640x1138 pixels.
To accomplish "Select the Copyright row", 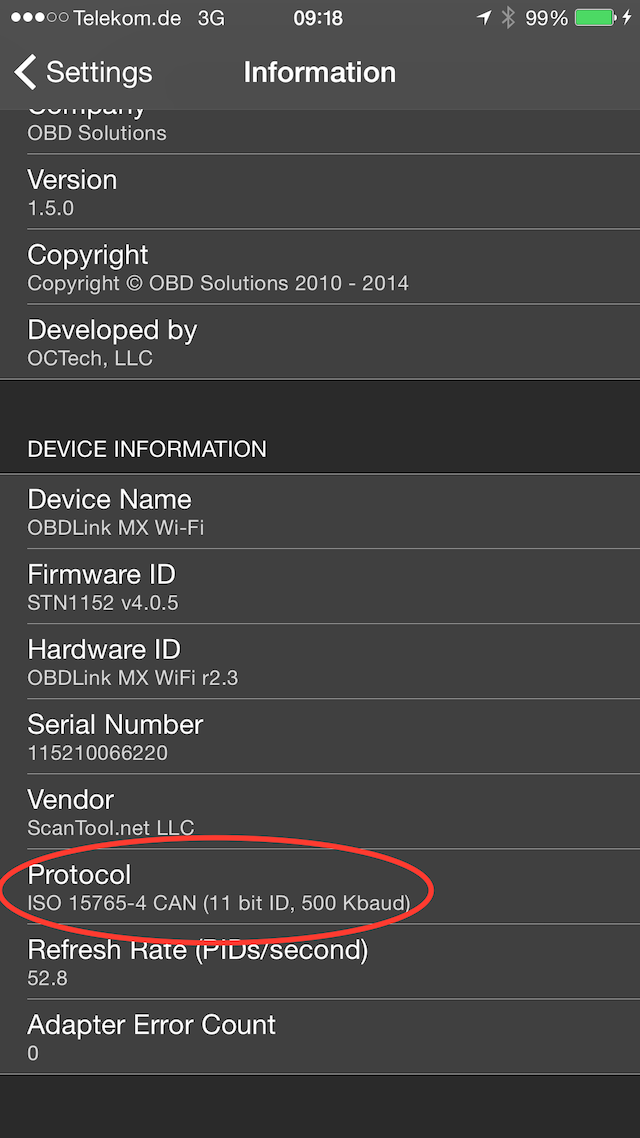I will coord(320,267).
